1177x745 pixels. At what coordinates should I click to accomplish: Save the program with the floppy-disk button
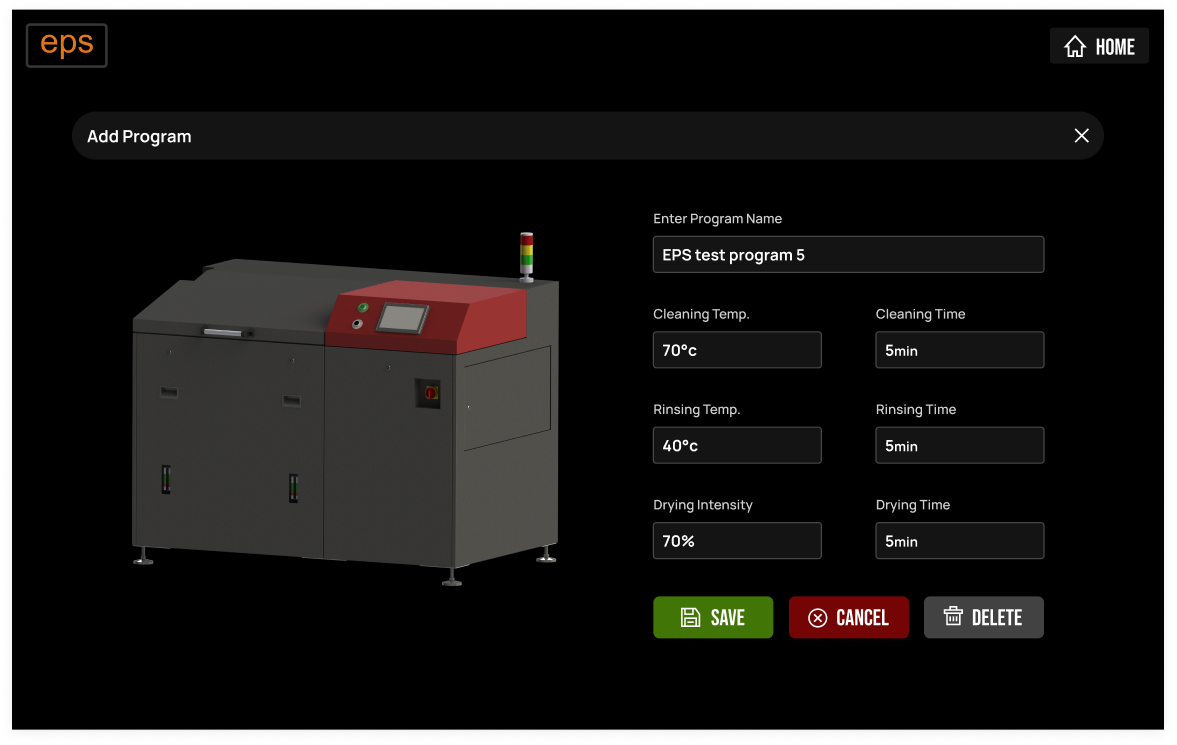[713, 618]
